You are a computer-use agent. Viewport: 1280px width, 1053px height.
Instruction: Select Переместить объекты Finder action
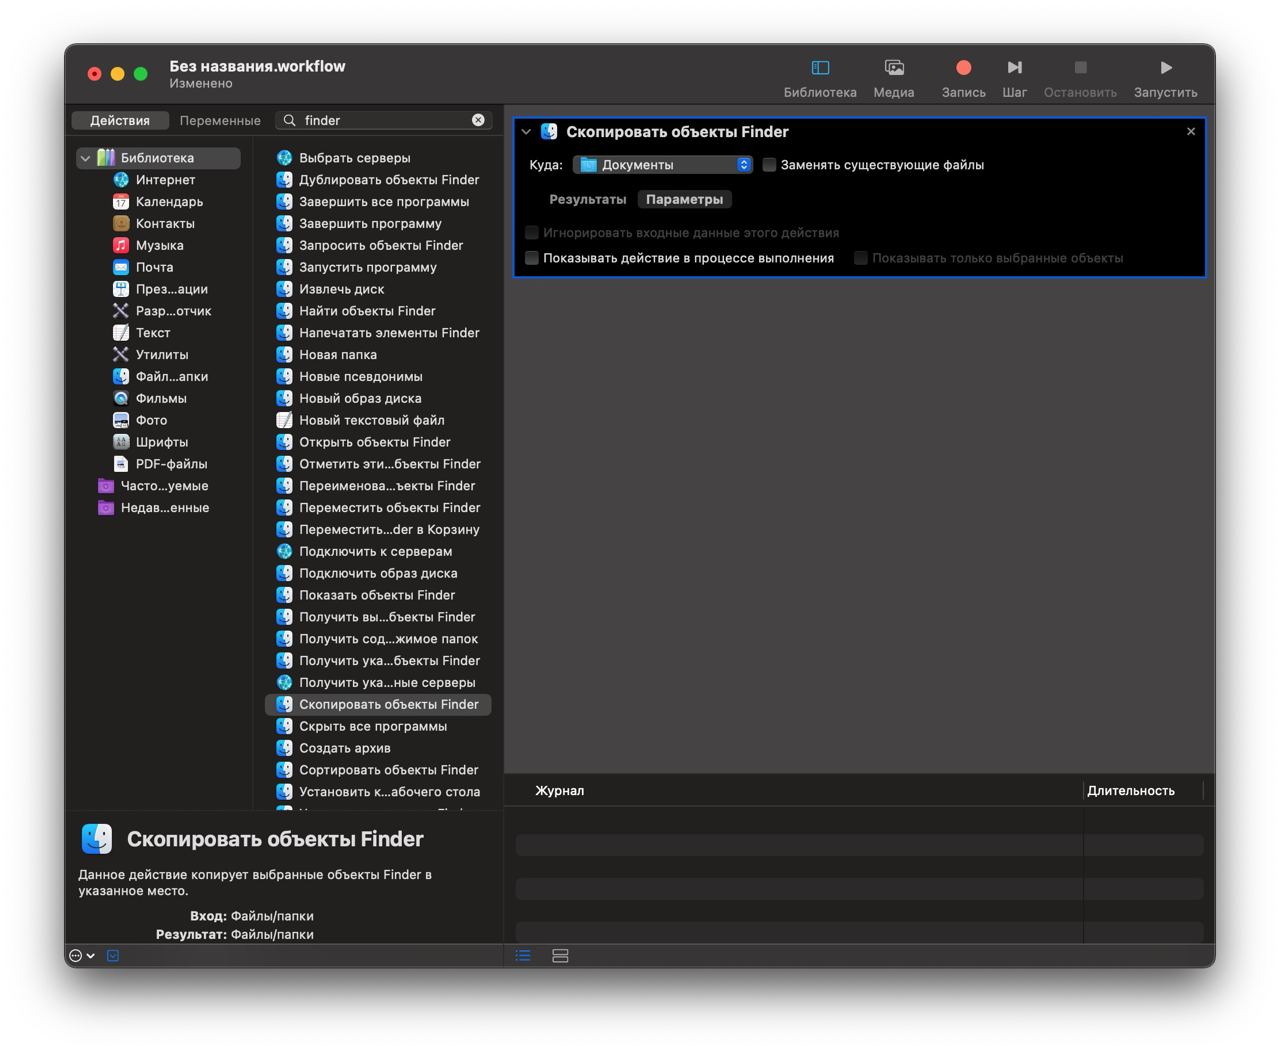pos(389,508)
